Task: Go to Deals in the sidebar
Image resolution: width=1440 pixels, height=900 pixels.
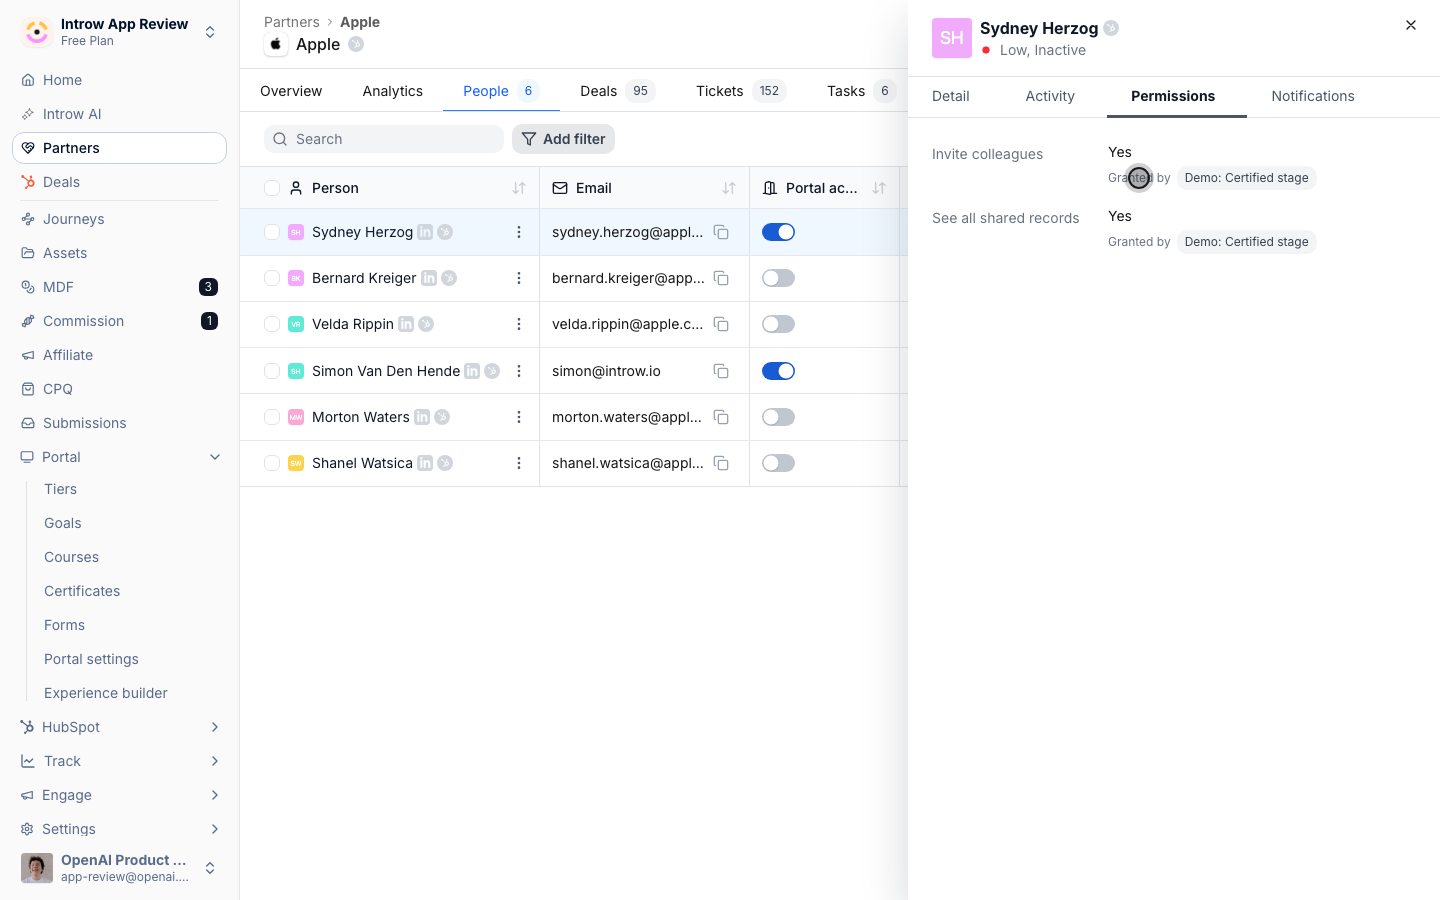Action: tap(119, 182)
